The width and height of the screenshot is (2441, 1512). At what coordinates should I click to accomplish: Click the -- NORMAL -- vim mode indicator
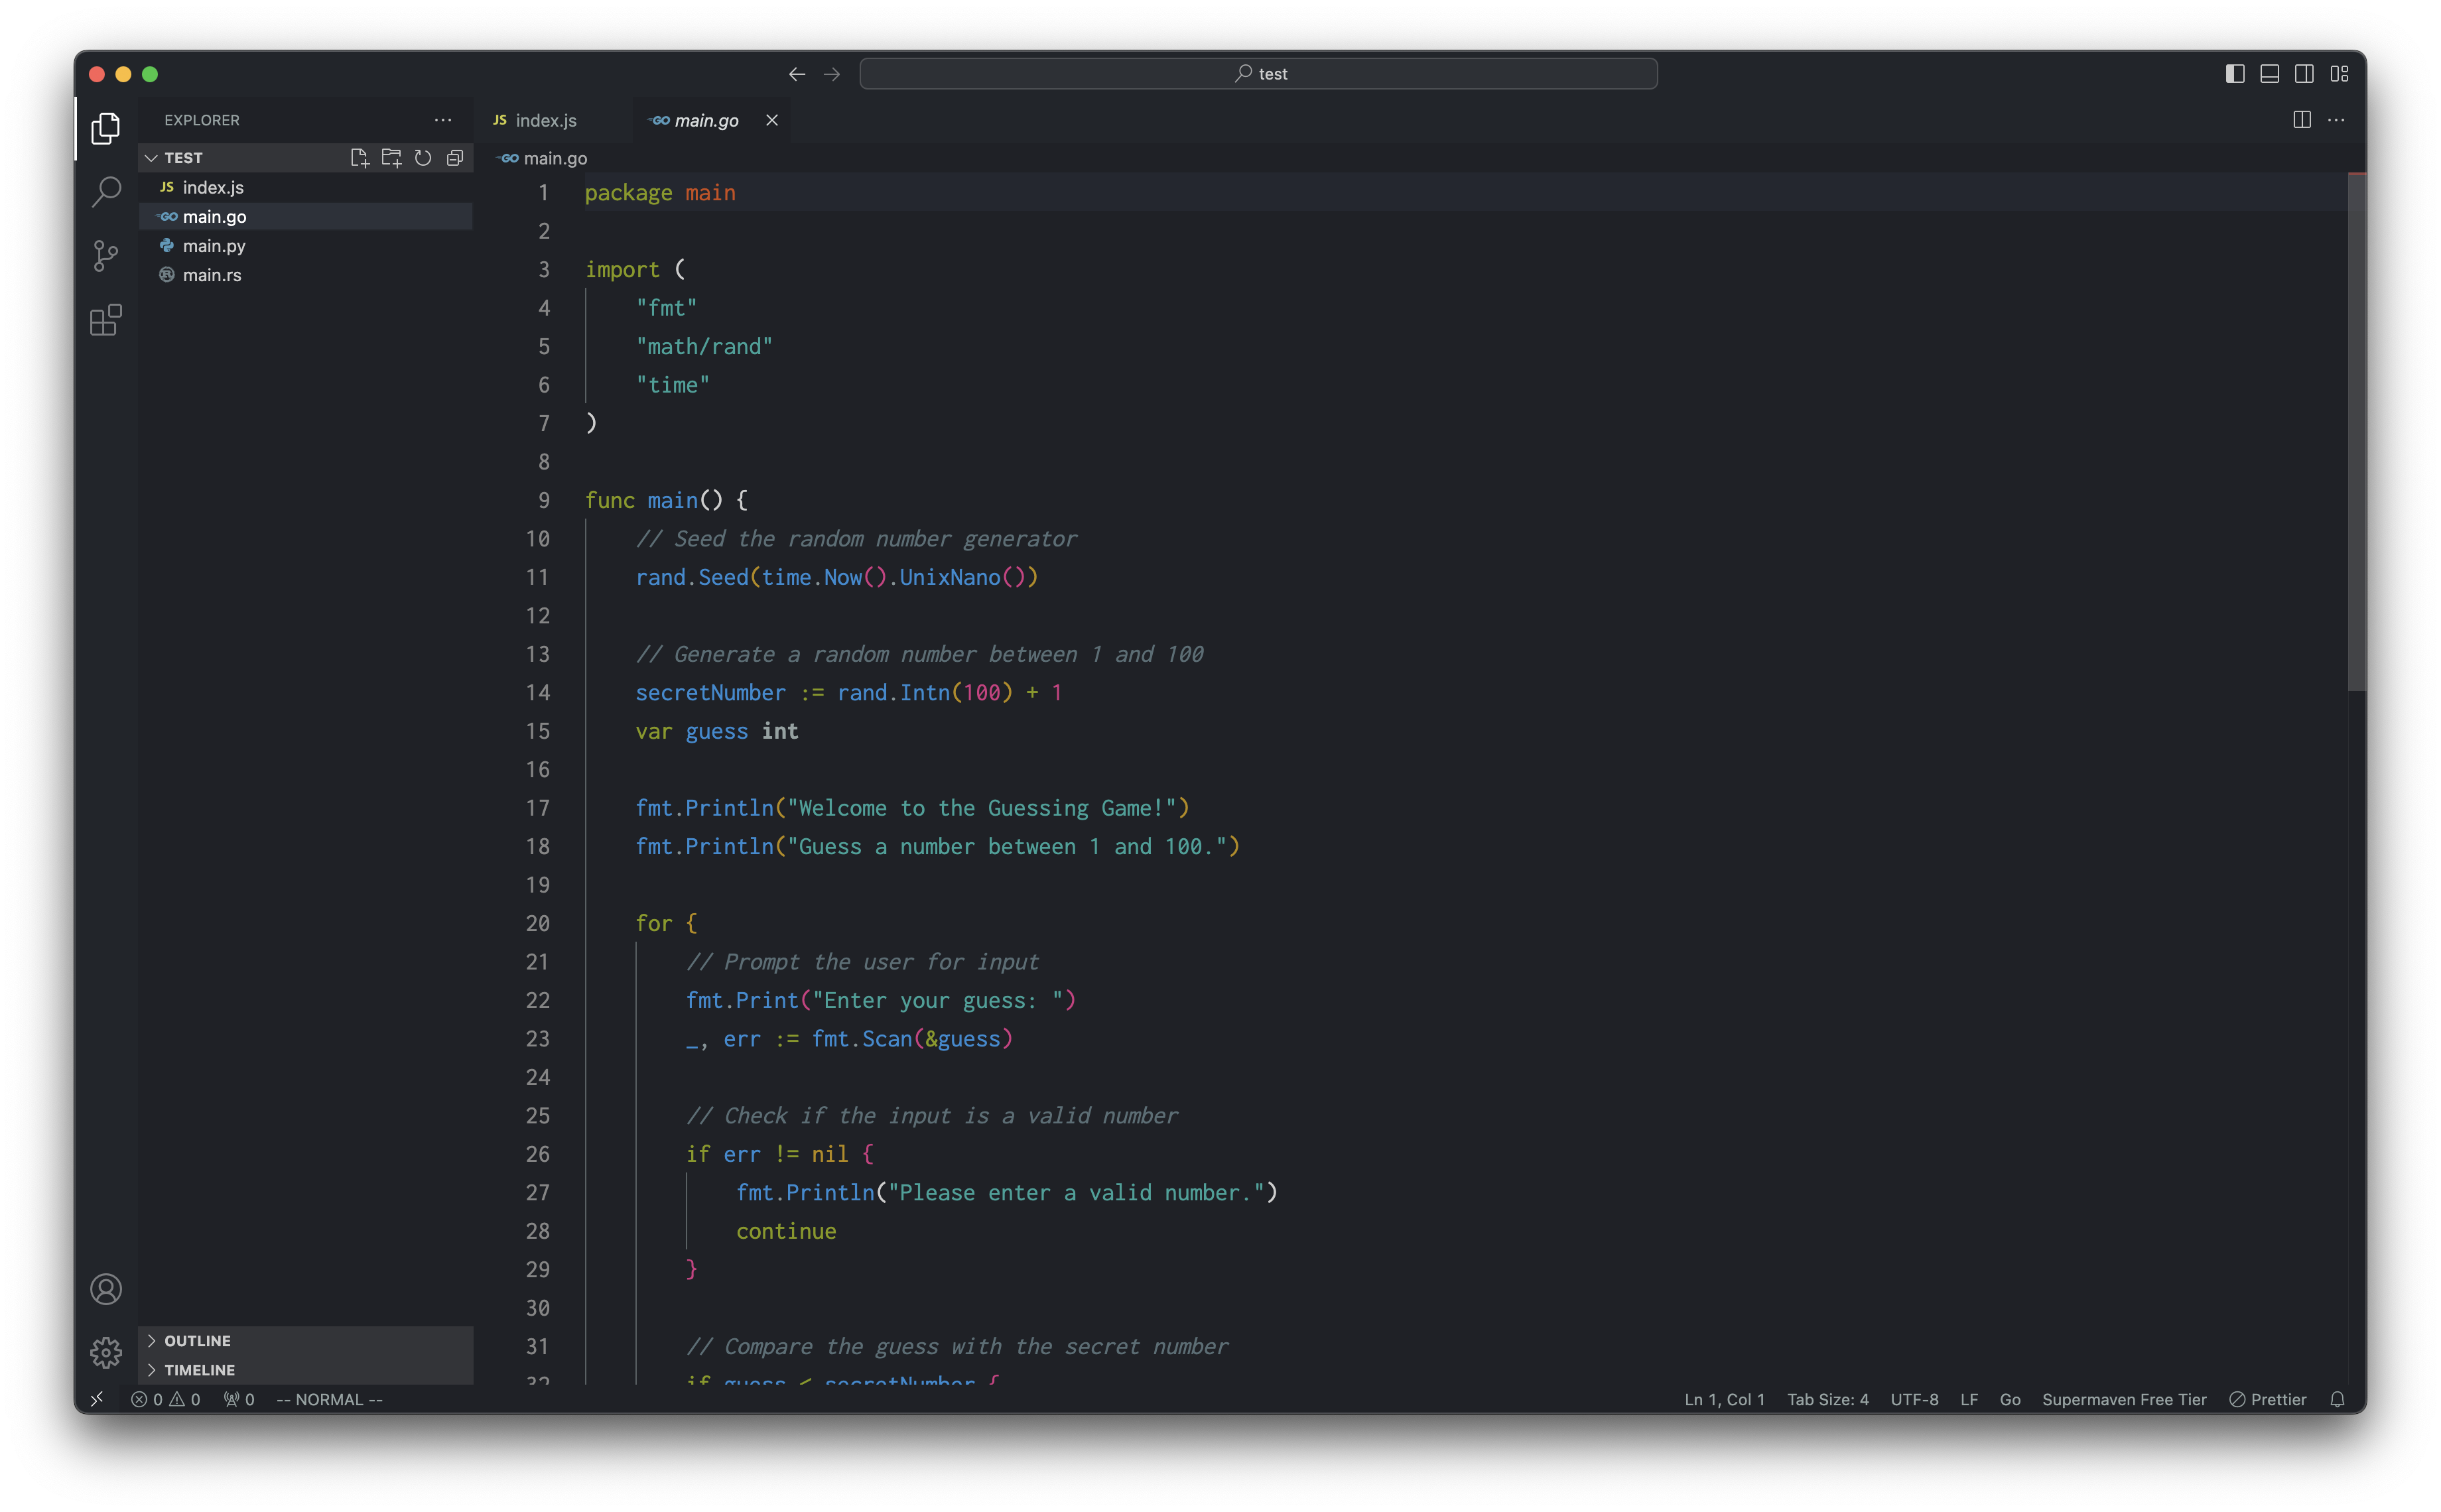pyautogui.click(x=329, y=1399)
